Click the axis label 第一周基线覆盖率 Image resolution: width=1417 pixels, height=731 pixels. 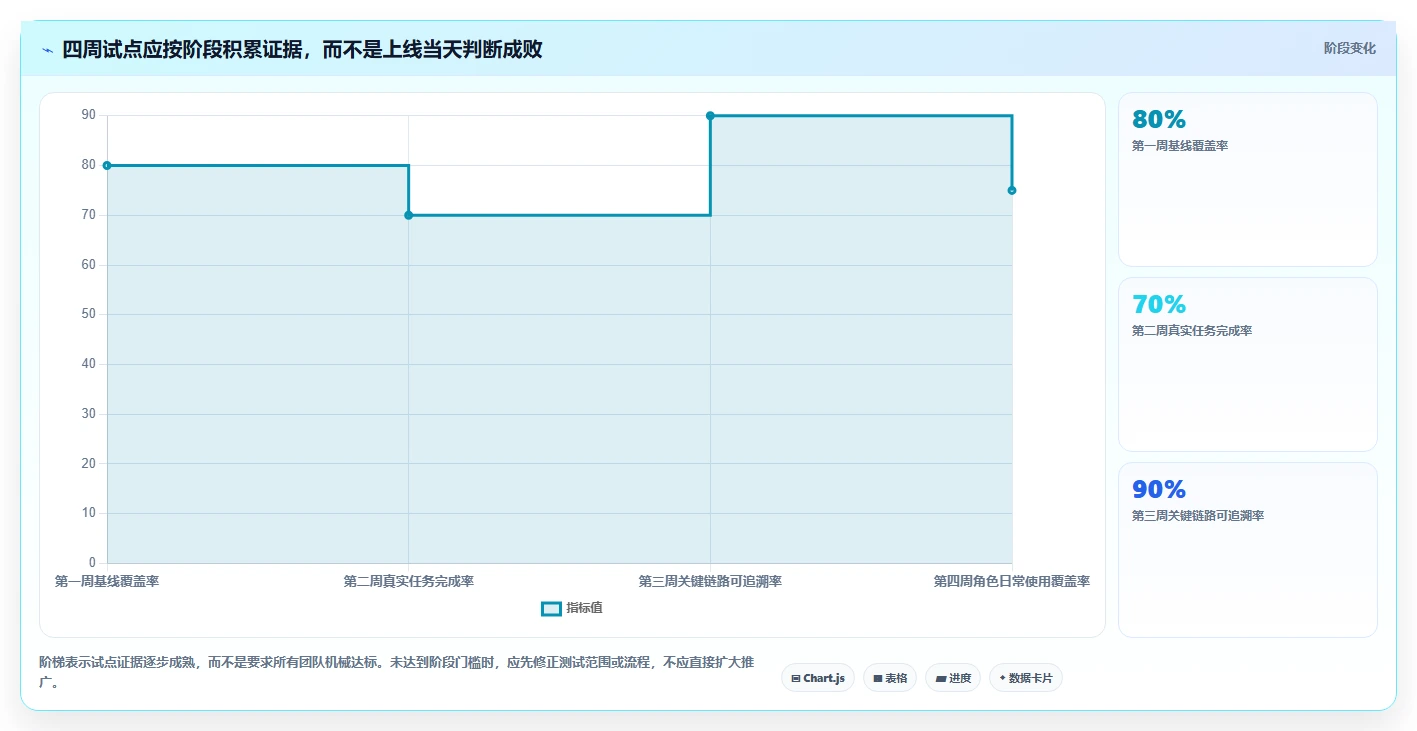click(107, 581)
